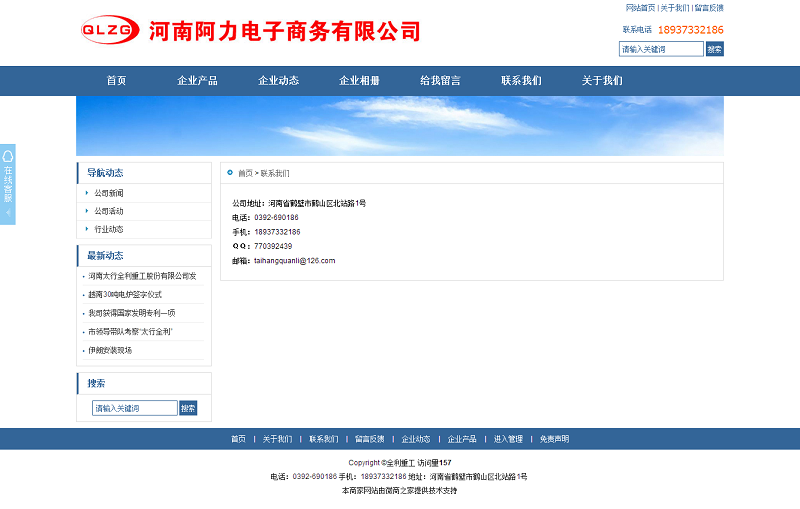Focus the header keyword search field
Screen dimensions: 800x509
660,49
